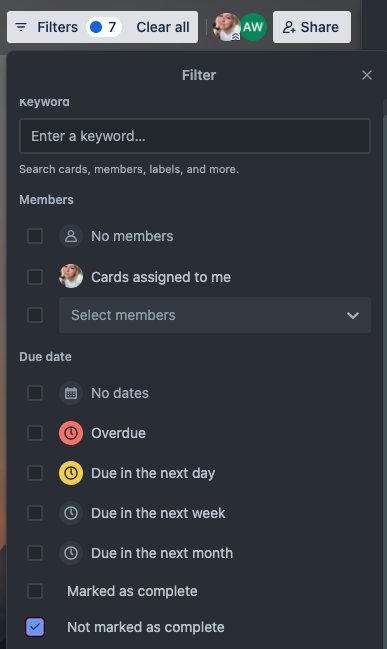Click the No members person icon
This screenshot has width=387, height=649.
(x=71, y=236)
